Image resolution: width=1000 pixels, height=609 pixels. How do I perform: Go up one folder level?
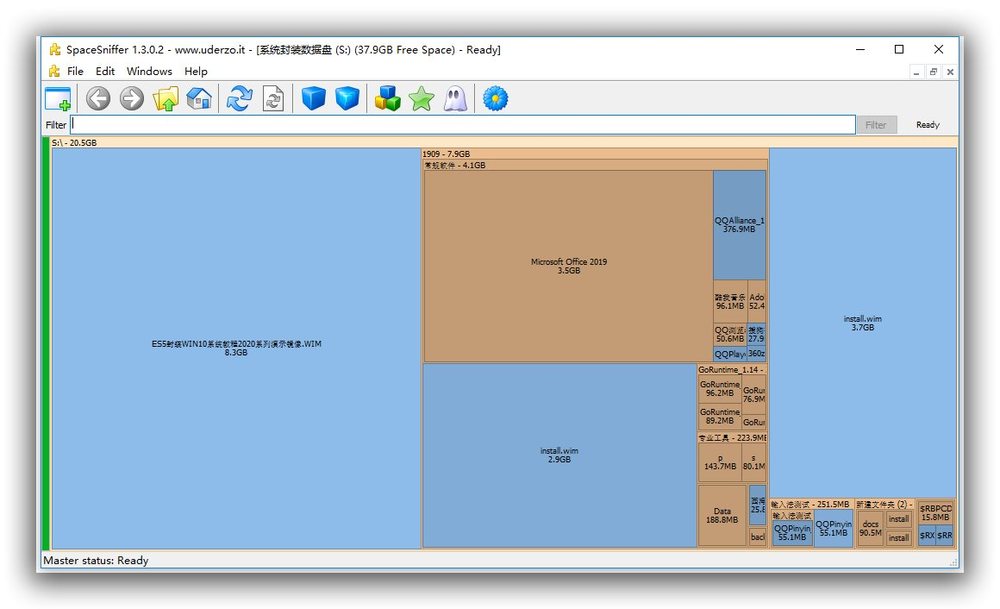coord(166,99)
